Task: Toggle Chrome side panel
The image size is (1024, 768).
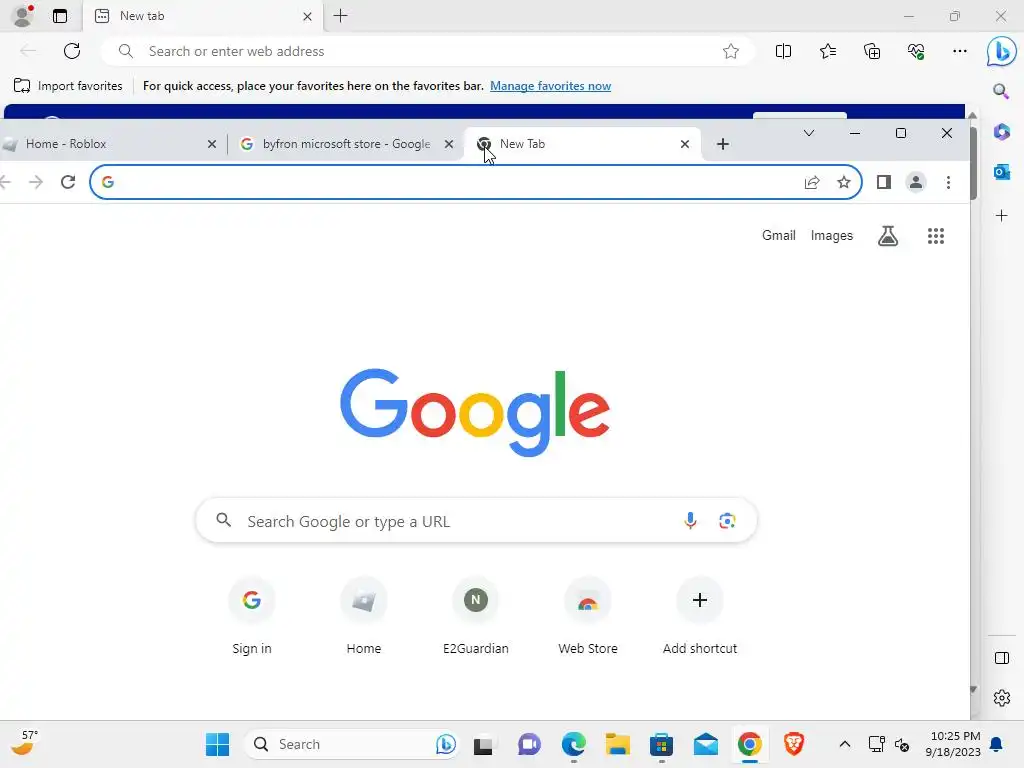Action: (x=884, y=182)
